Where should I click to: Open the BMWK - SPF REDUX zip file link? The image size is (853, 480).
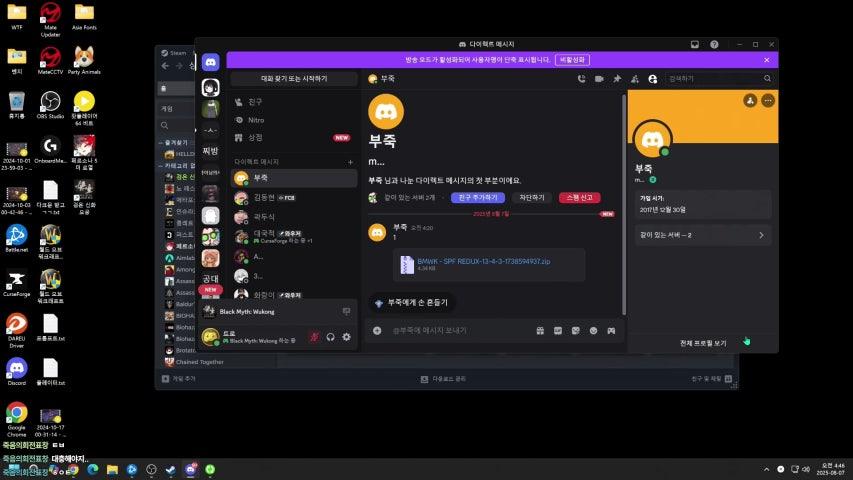coord(484,261)
